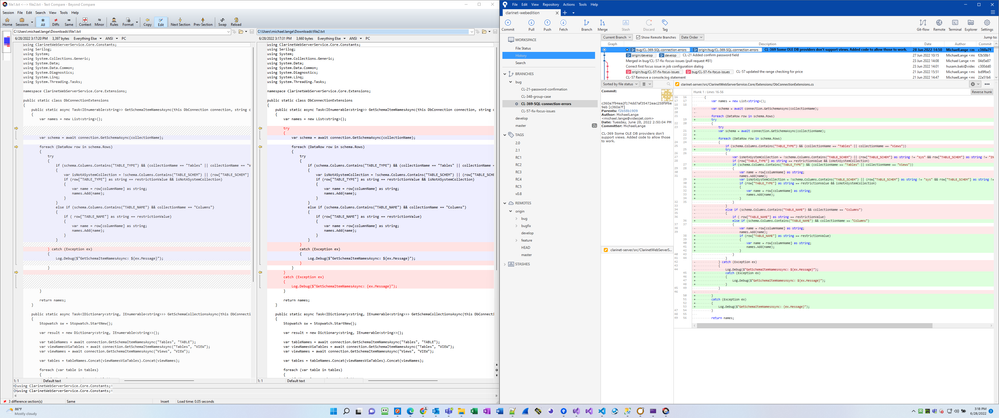Screen dimensions: 999x418
Task: Click Format icon in Beyond Compare
Action: pyautogui.click(x=127, y=22)
